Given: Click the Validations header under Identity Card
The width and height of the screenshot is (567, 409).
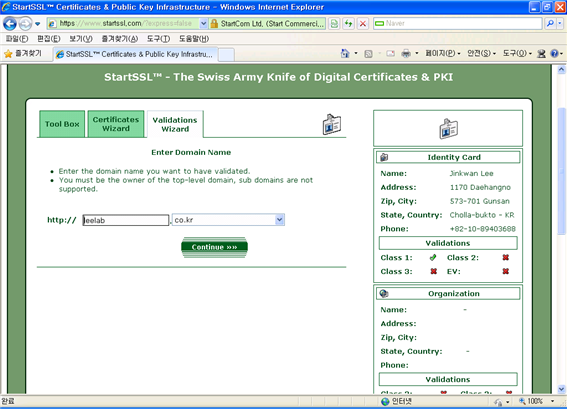Looking at the screenshot, I should (448, 243).
